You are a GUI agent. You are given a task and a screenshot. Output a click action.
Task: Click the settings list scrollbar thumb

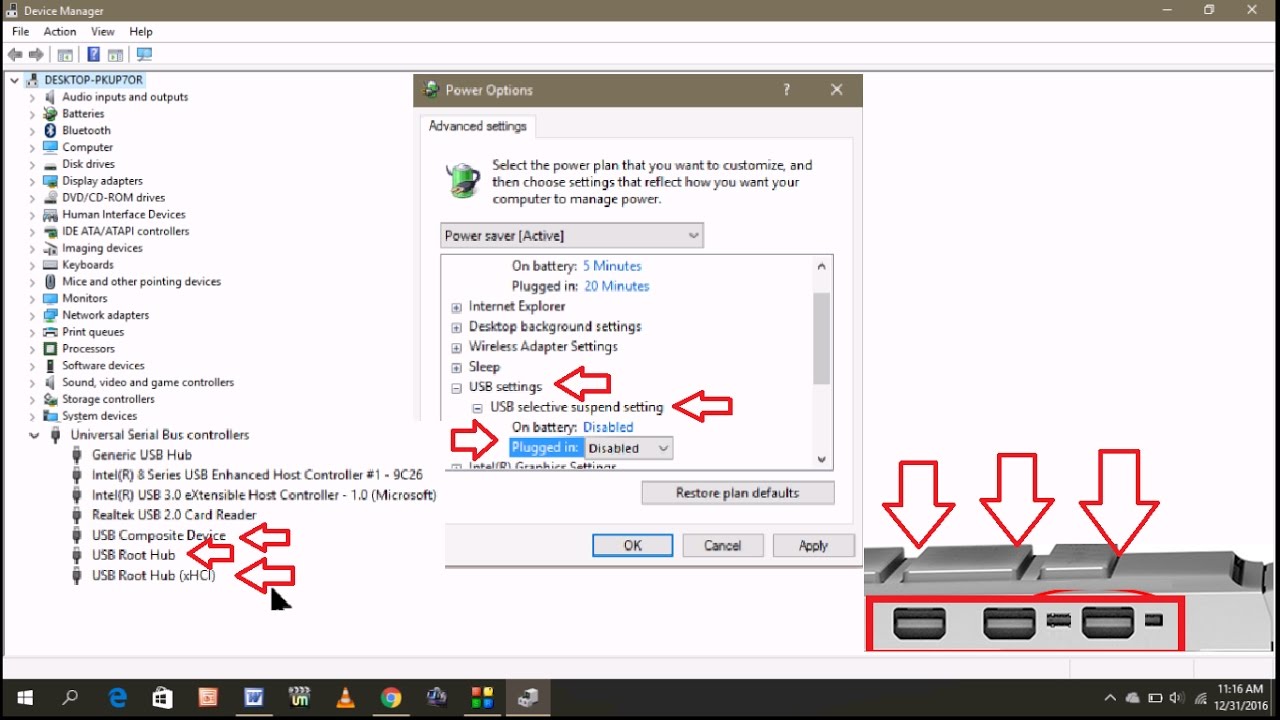tap(822, 338)
